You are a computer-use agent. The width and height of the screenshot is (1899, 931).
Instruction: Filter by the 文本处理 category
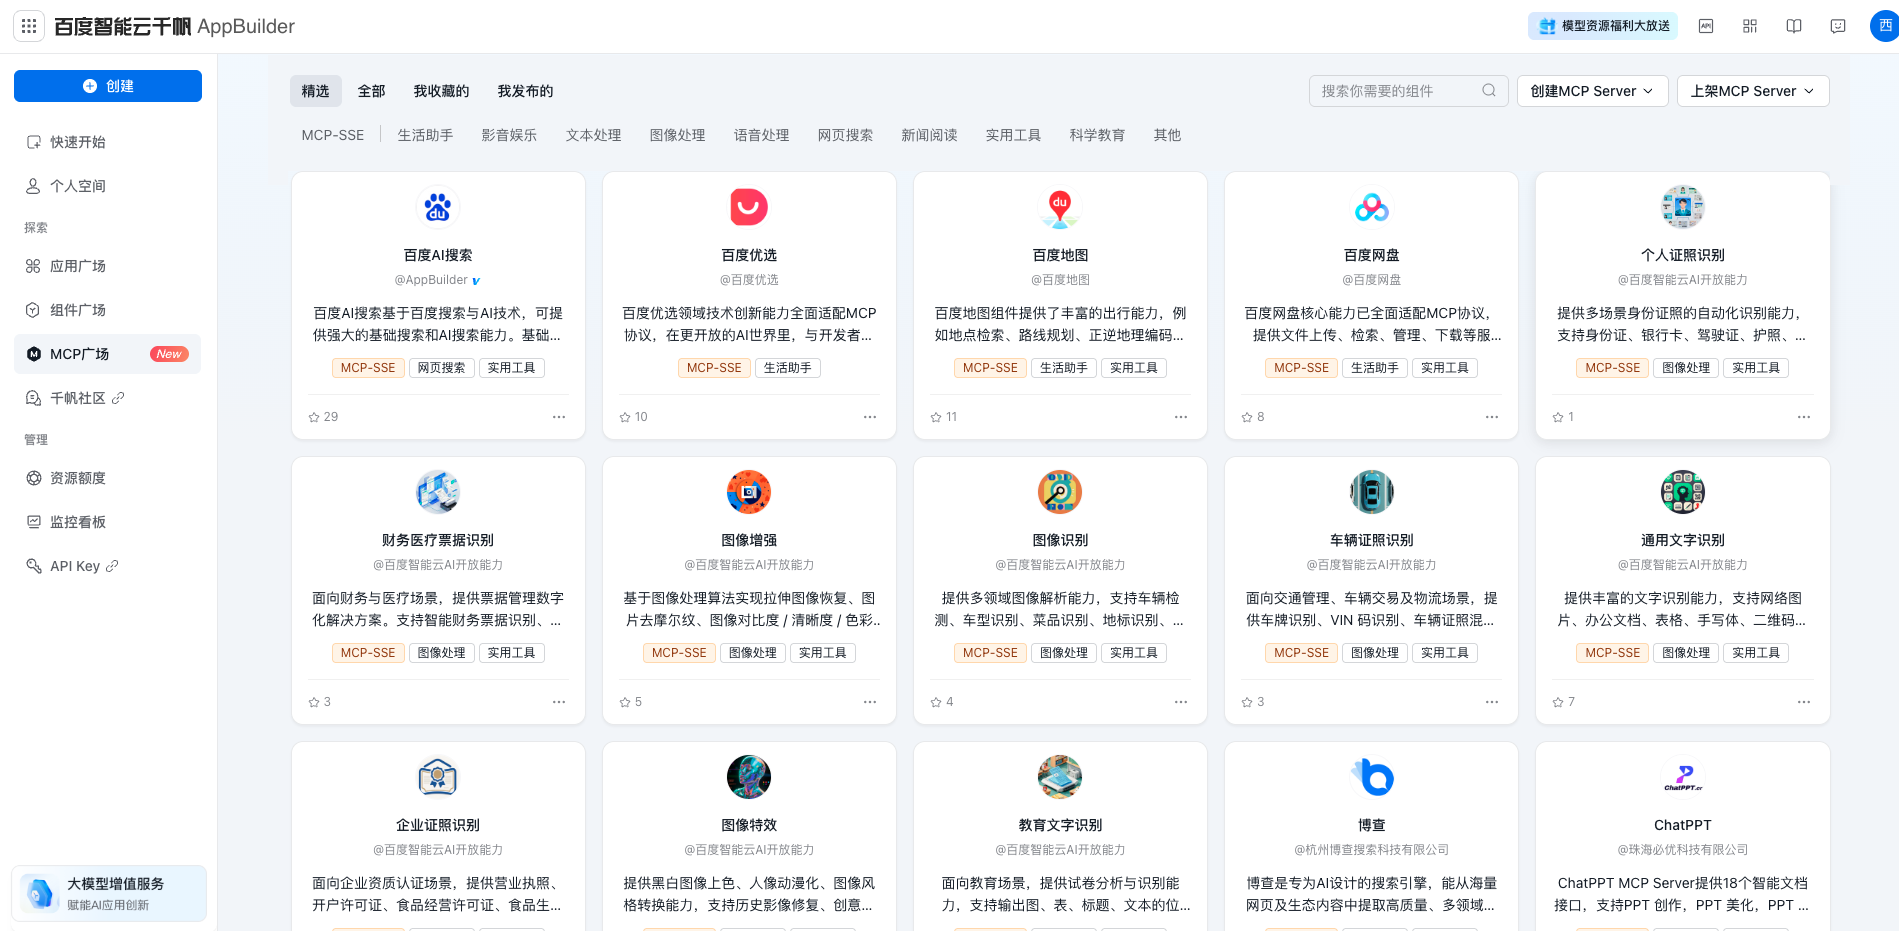(x=593, y=135)
